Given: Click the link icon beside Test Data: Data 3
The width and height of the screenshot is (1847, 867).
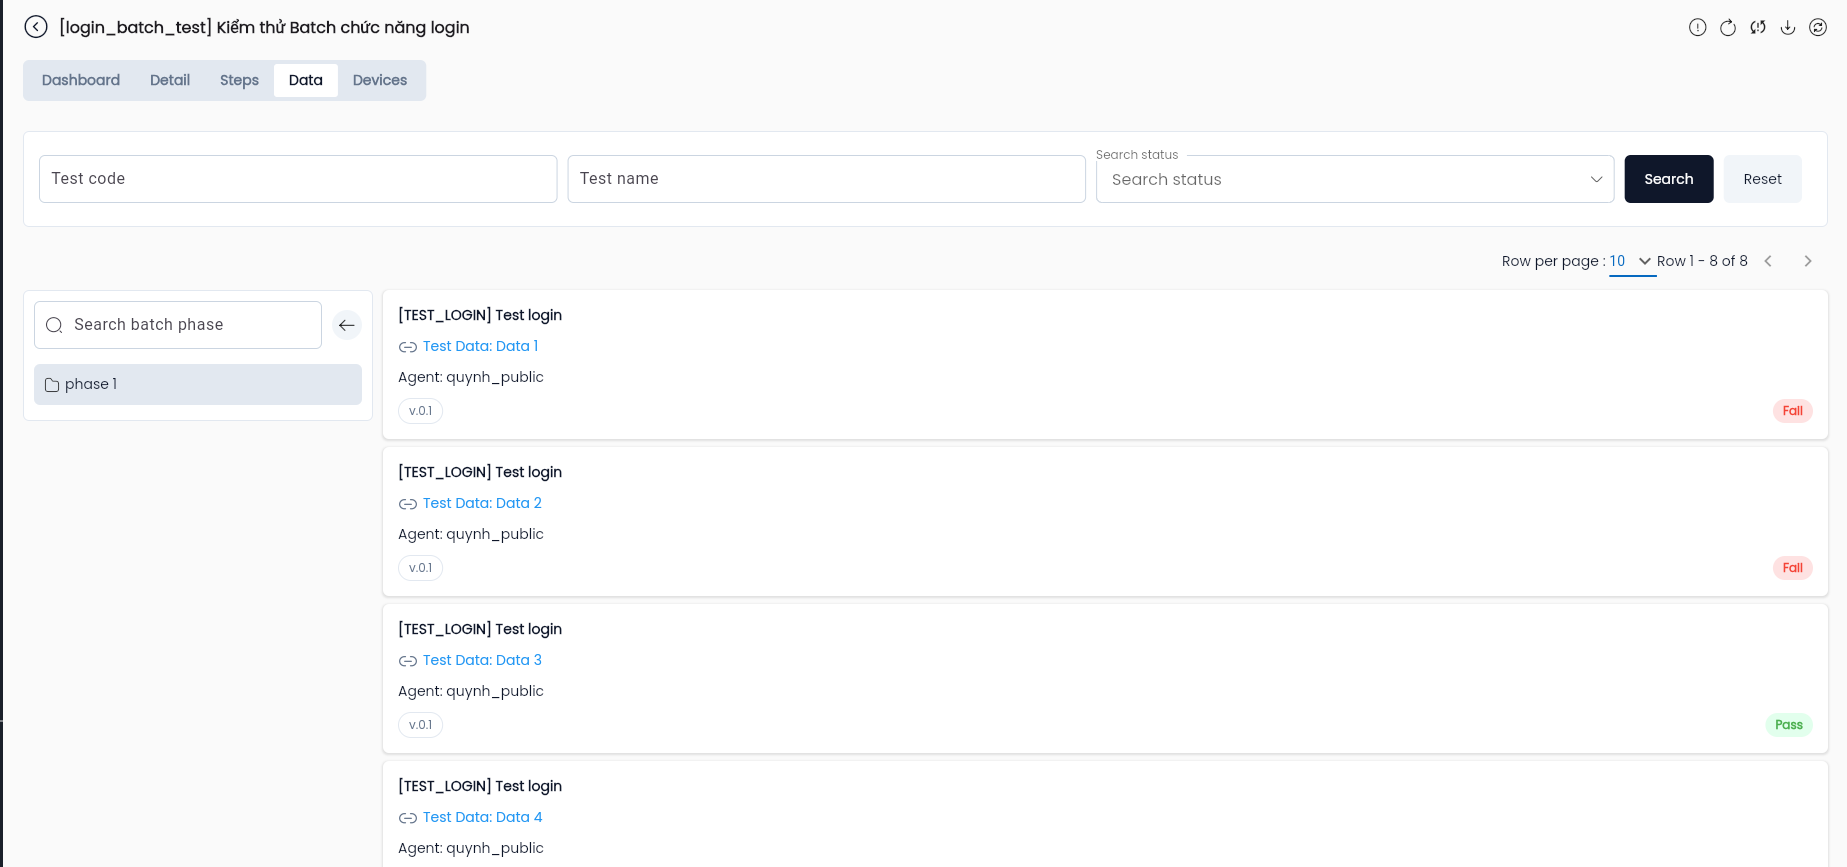Looking at the screenshot, I should (408, 661).
